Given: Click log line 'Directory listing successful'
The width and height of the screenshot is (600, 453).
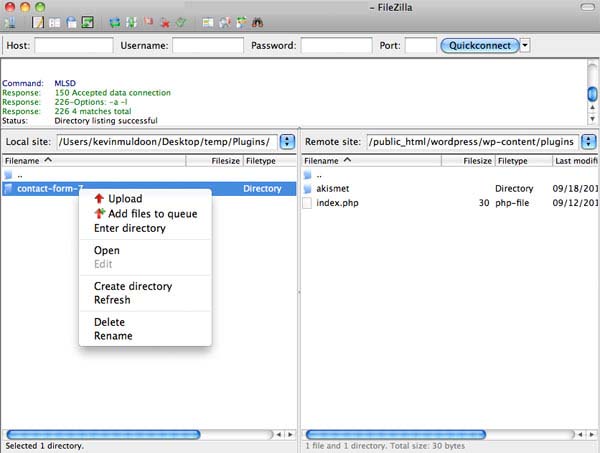Looking at the screenshot, I should click(x=106, y=121).
